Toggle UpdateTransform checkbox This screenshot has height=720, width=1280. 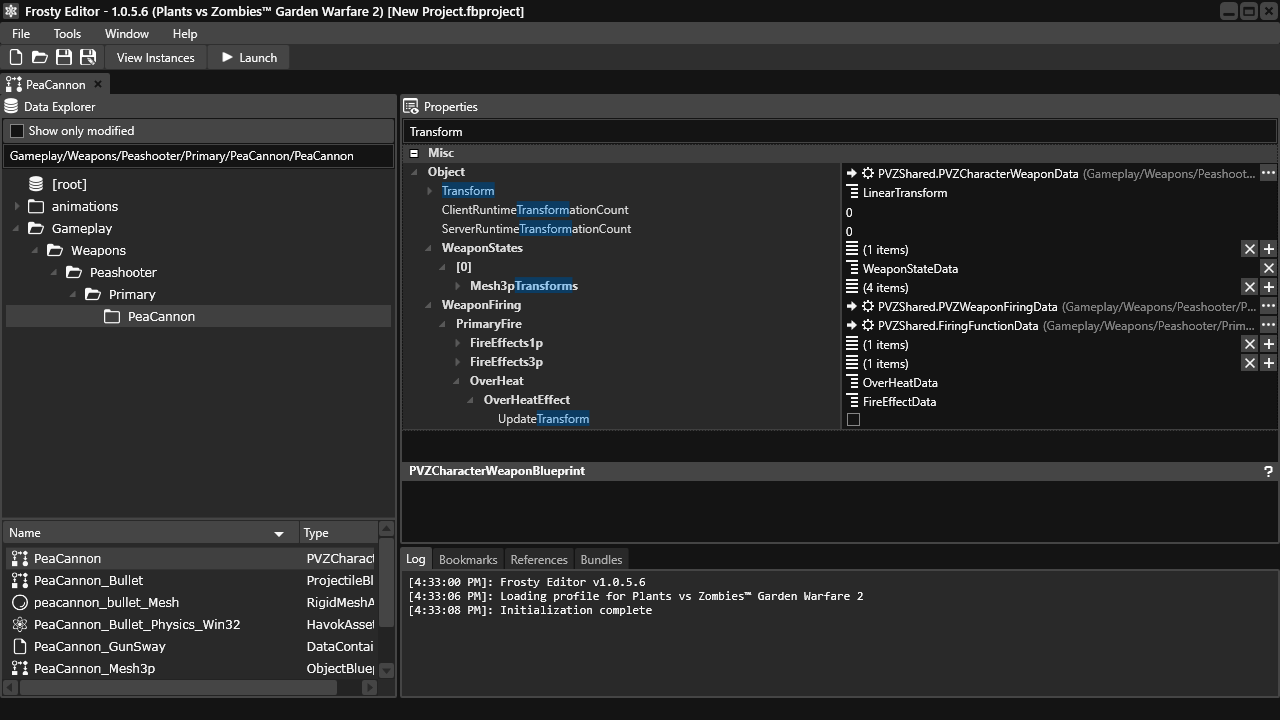pyautogui.click(x=853, y=420)
